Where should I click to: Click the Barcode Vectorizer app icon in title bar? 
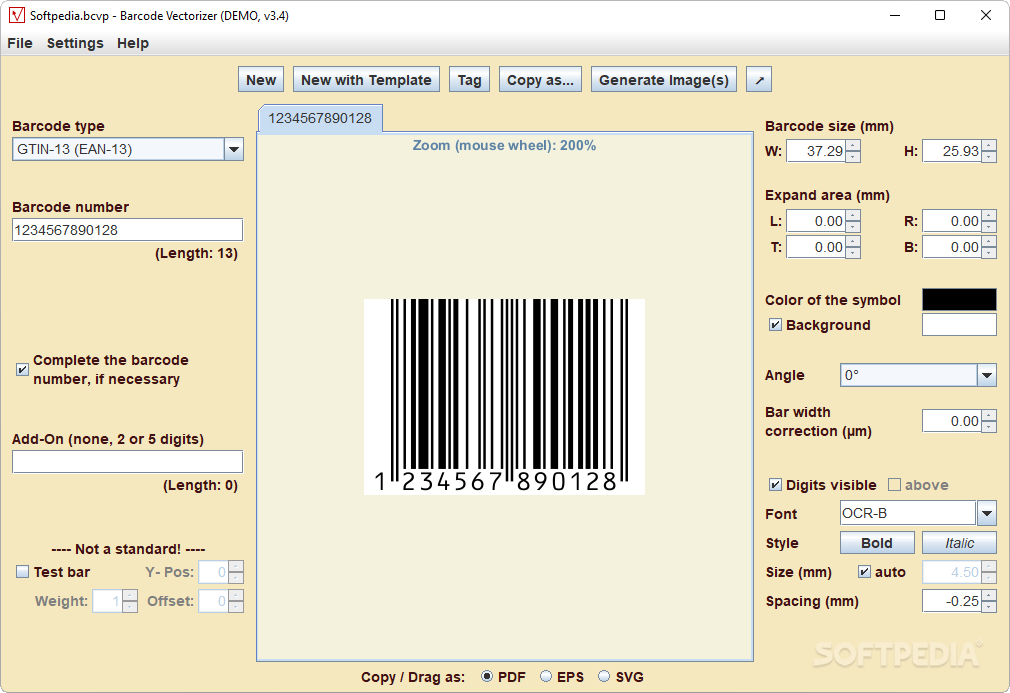17,15
